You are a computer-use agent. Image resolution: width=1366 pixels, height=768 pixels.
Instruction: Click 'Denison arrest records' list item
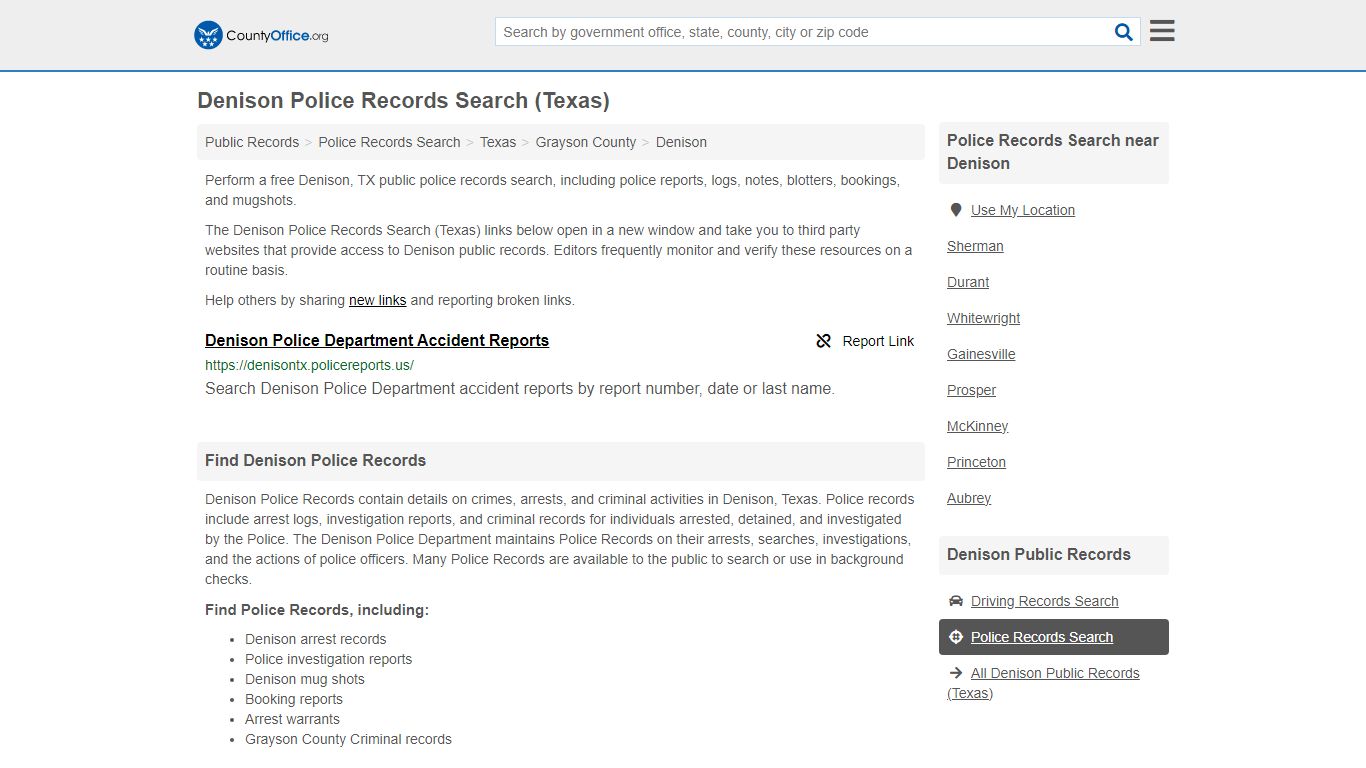pyautogui.click(x=316, y=639)
